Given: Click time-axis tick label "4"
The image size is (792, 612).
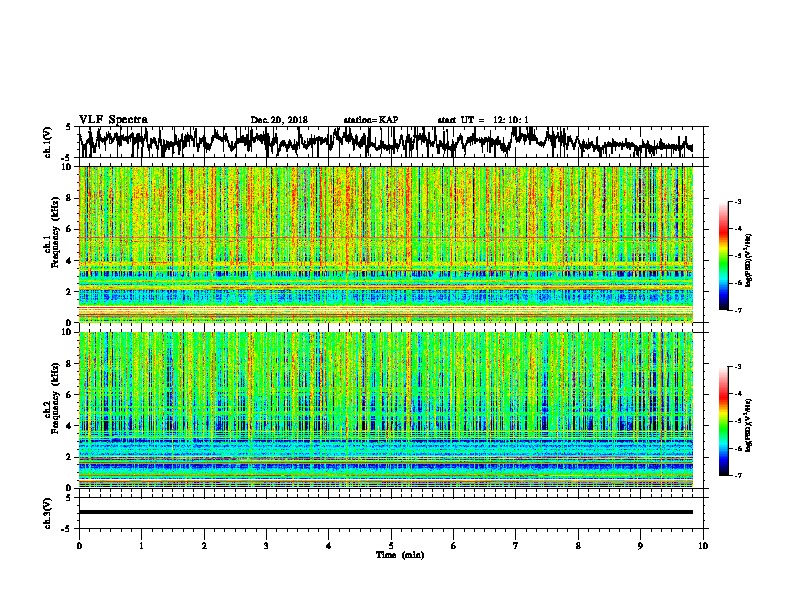Looking at the screenshot, I should click(x=329, y=546).
